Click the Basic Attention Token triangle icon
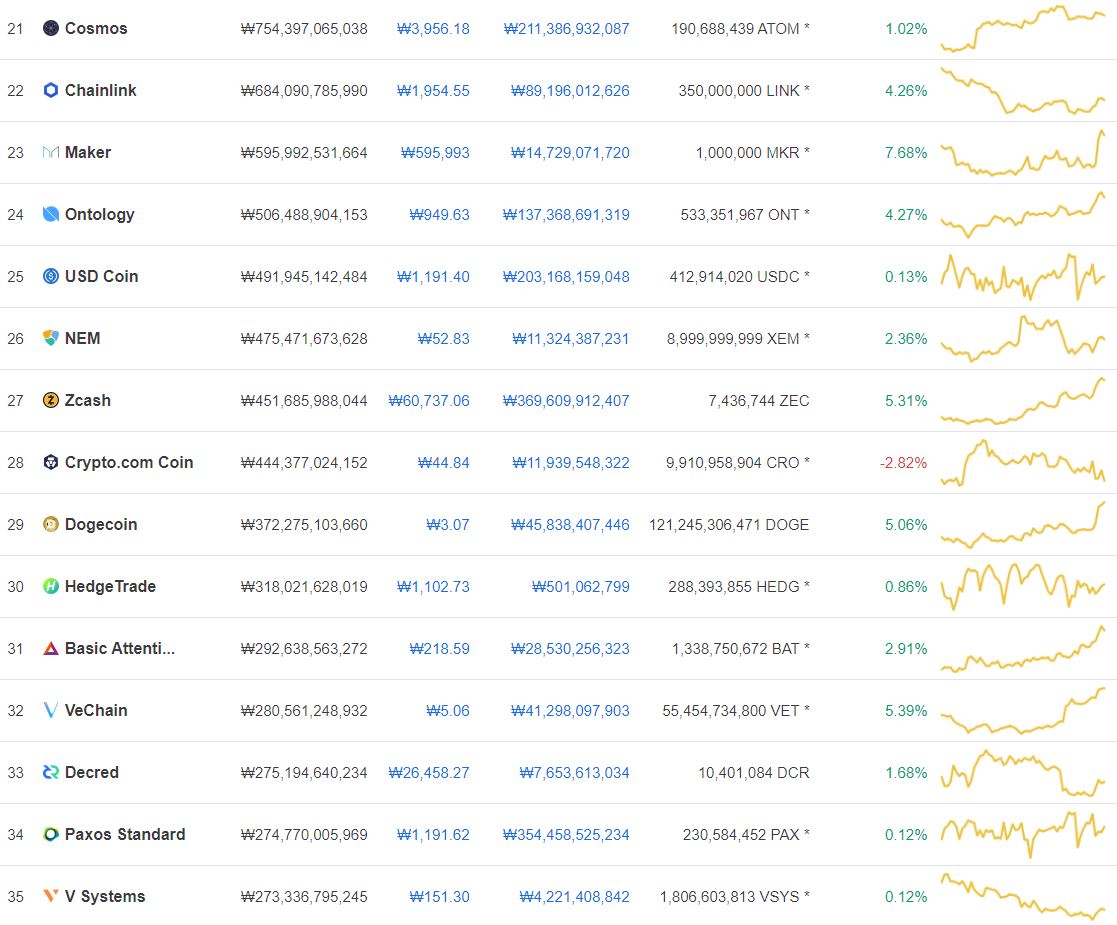Viewport: 1117px width, 925px height. click(51, 648)
